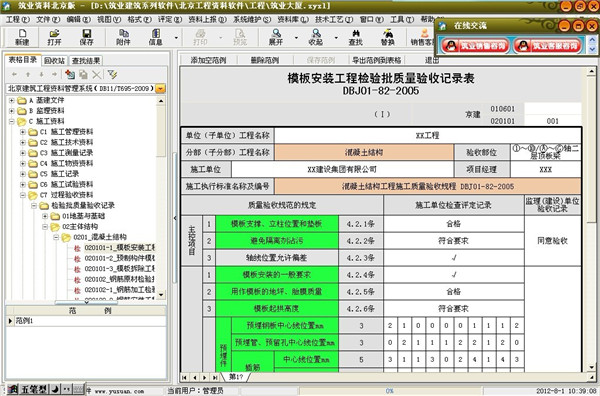Open the 工程(P) menu
This screenshot has height=396, width=600.
(18, 20)
